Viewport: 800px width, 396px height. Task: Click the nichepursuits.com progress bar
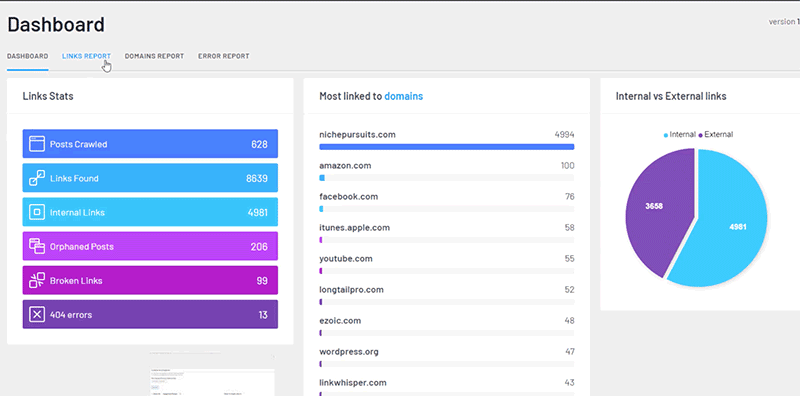point(446,147)
